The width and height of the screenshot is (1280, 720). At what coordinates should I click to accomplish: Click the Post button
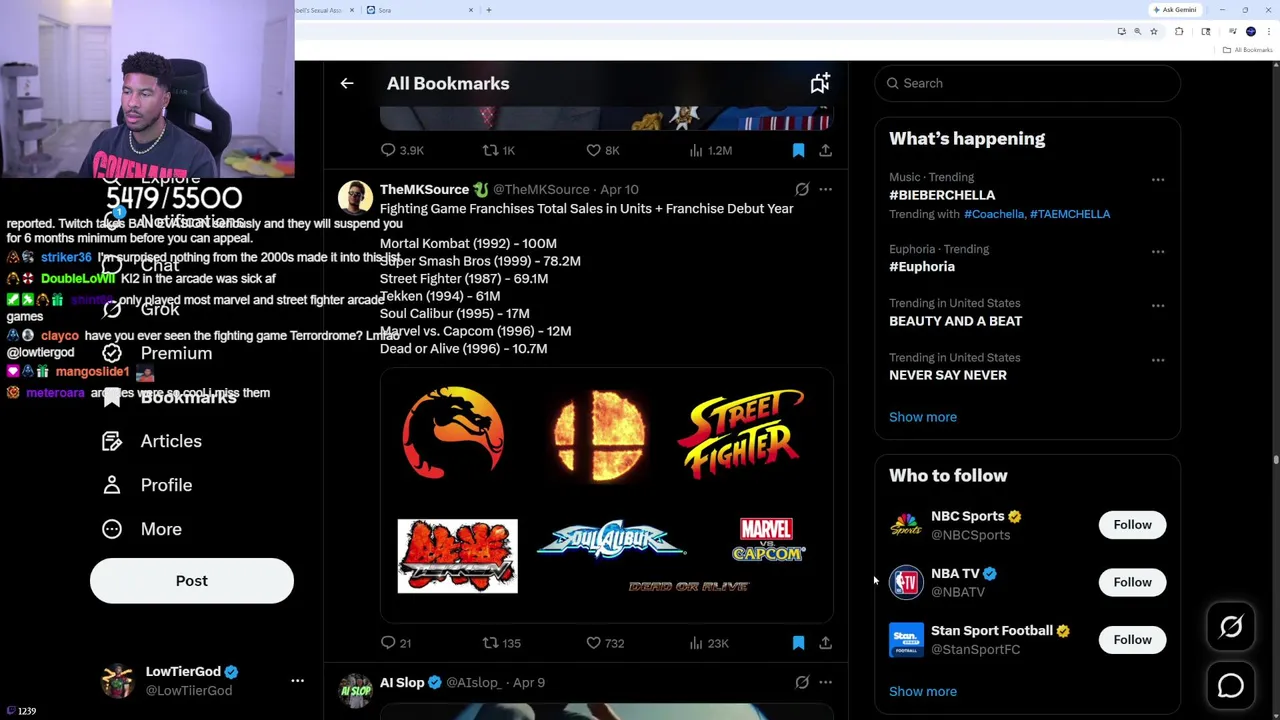coord(192,581)
